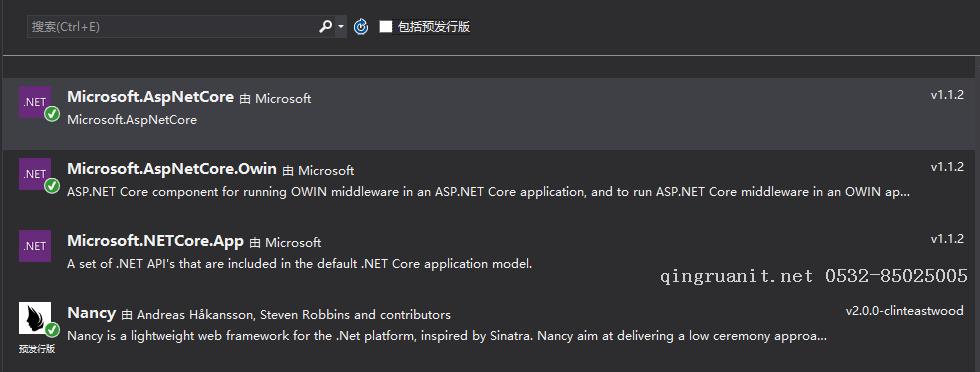Click the Microsoft.AspNetCore.Owin .NET package icon
This screenshot has height=372, width=980.
[x=35, y=174]
